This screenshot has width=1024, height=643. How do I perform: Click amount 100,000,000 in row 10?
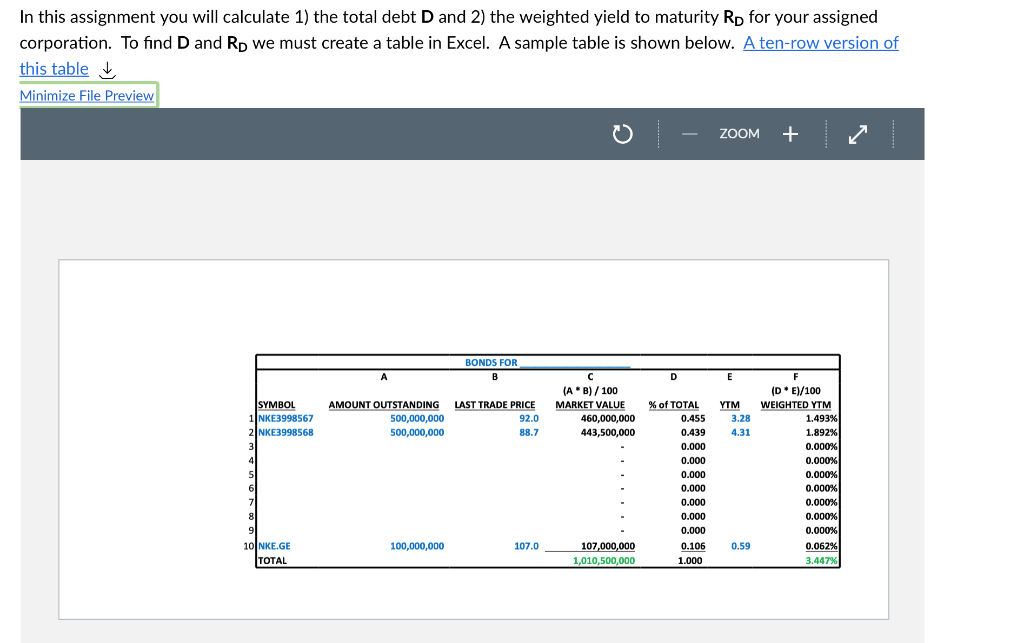click(x=417, y=546)
